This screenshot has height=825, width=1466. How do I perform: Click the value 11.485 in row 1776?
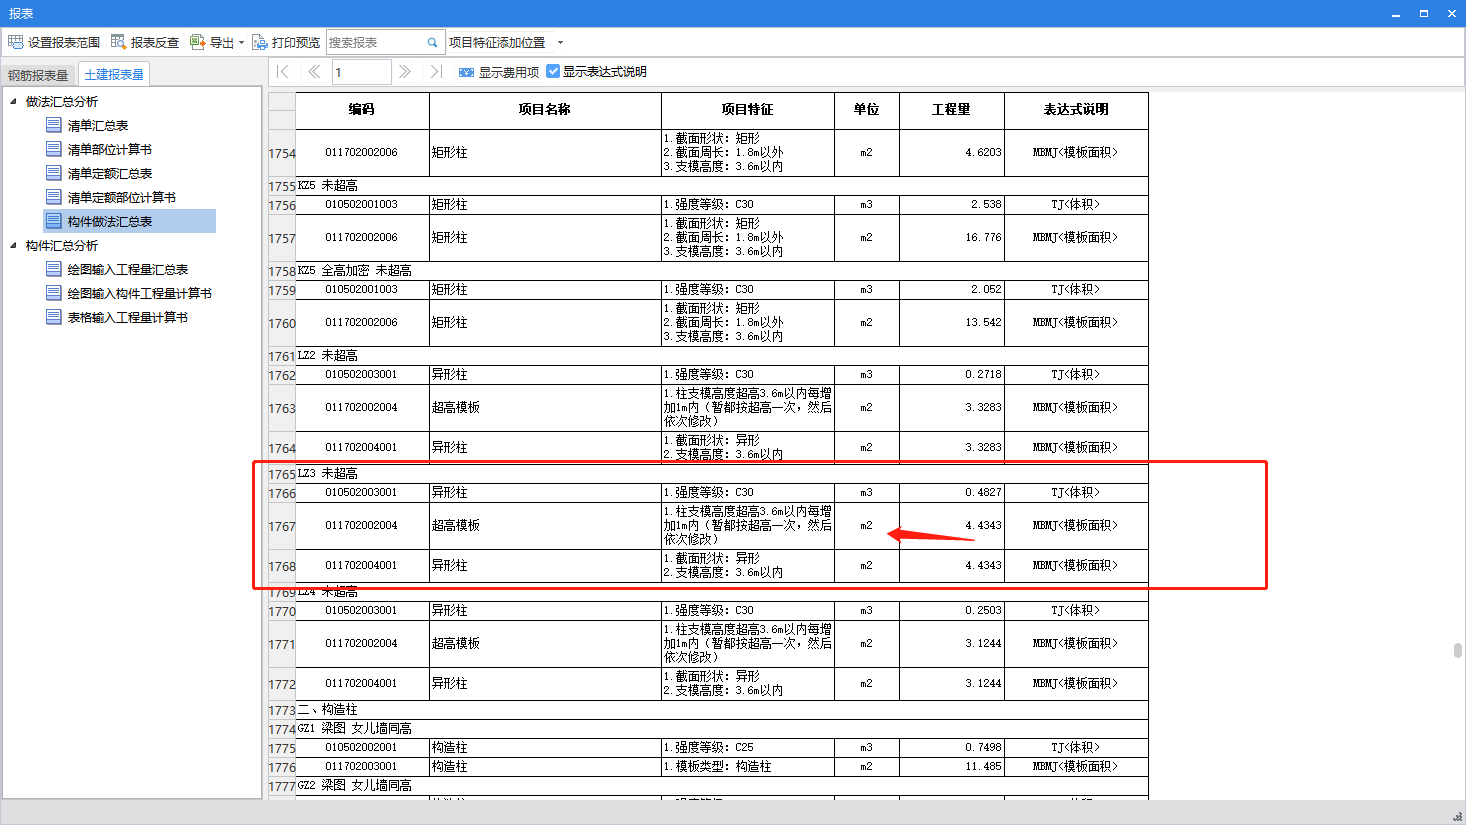983,766
